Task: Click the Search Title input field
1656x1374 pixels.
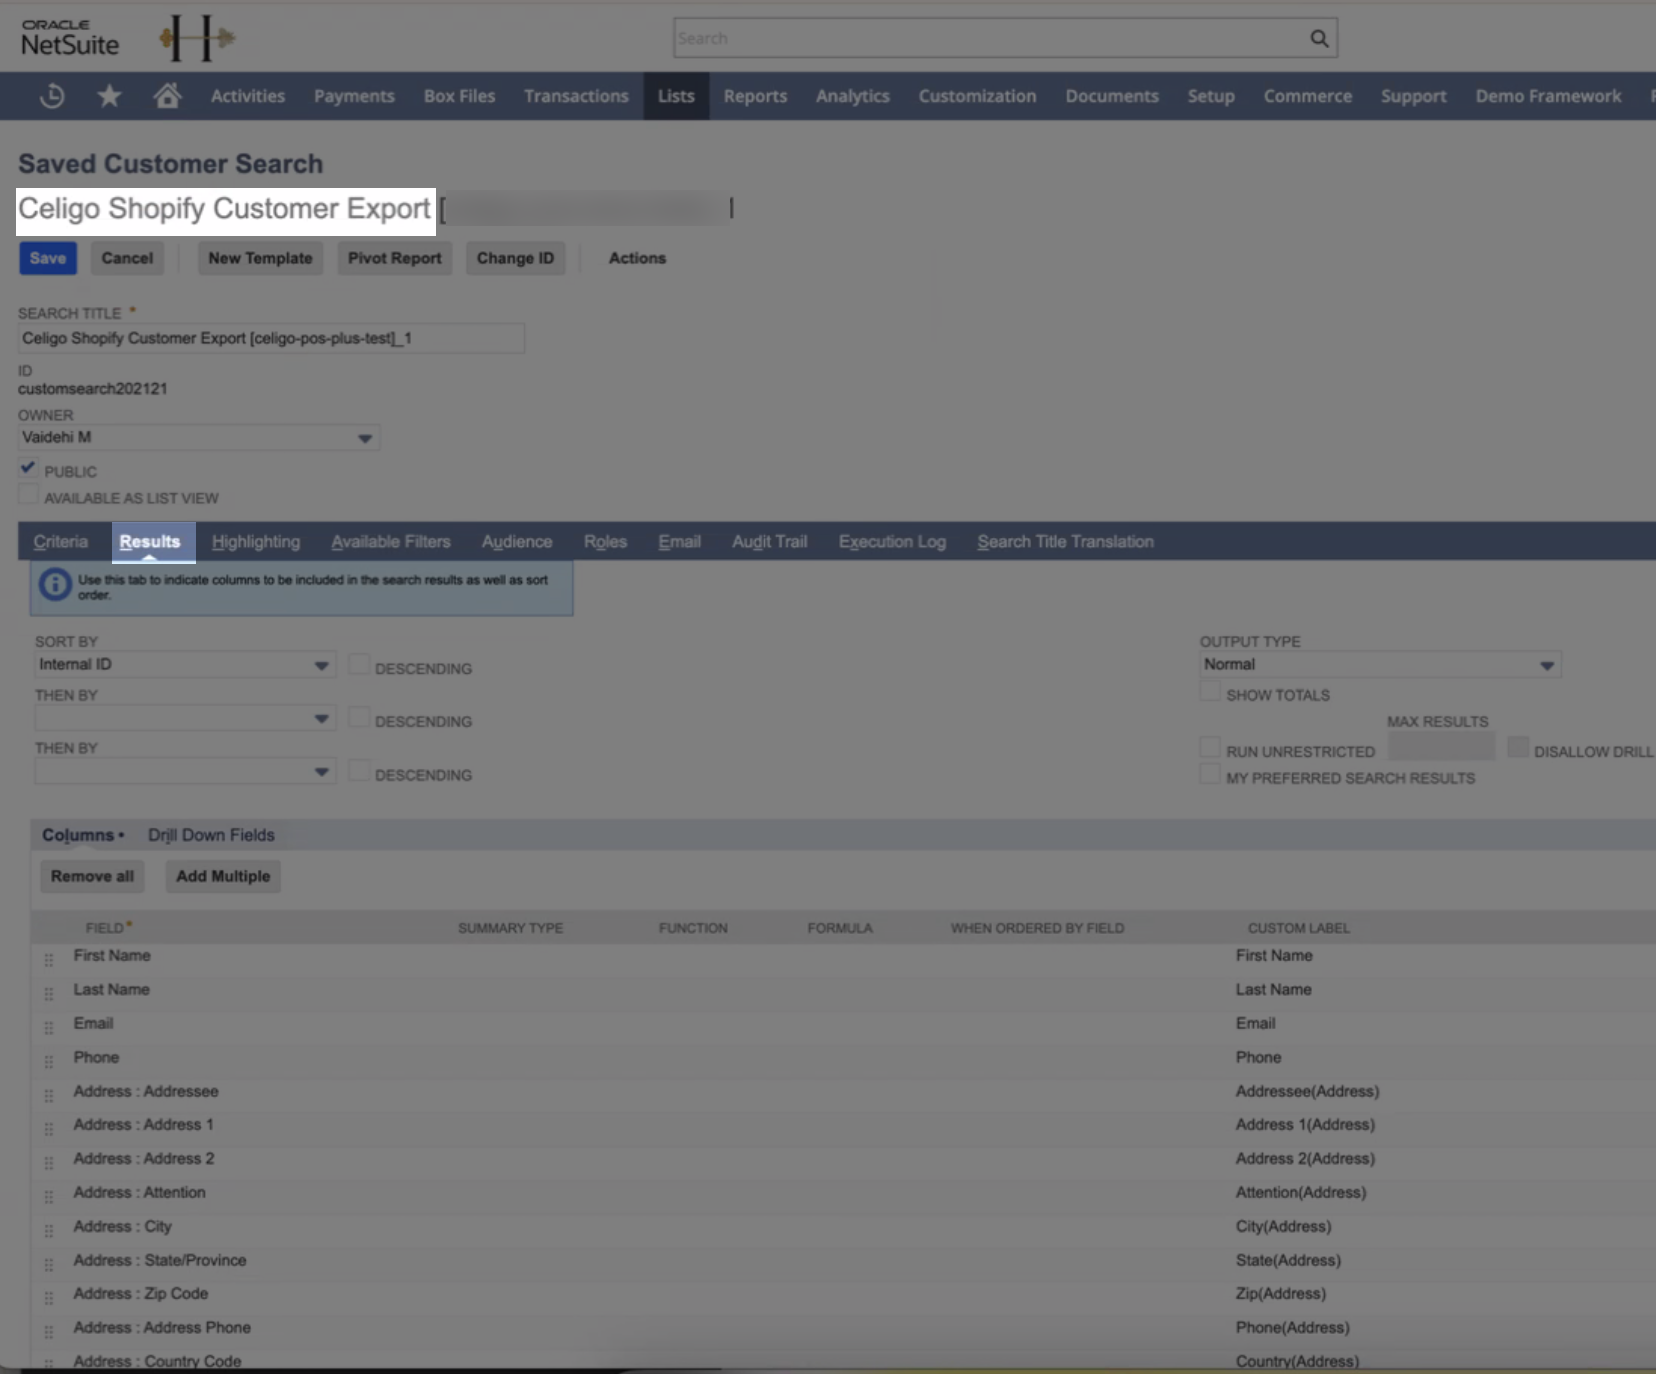Action: click(x=271, y=338)
